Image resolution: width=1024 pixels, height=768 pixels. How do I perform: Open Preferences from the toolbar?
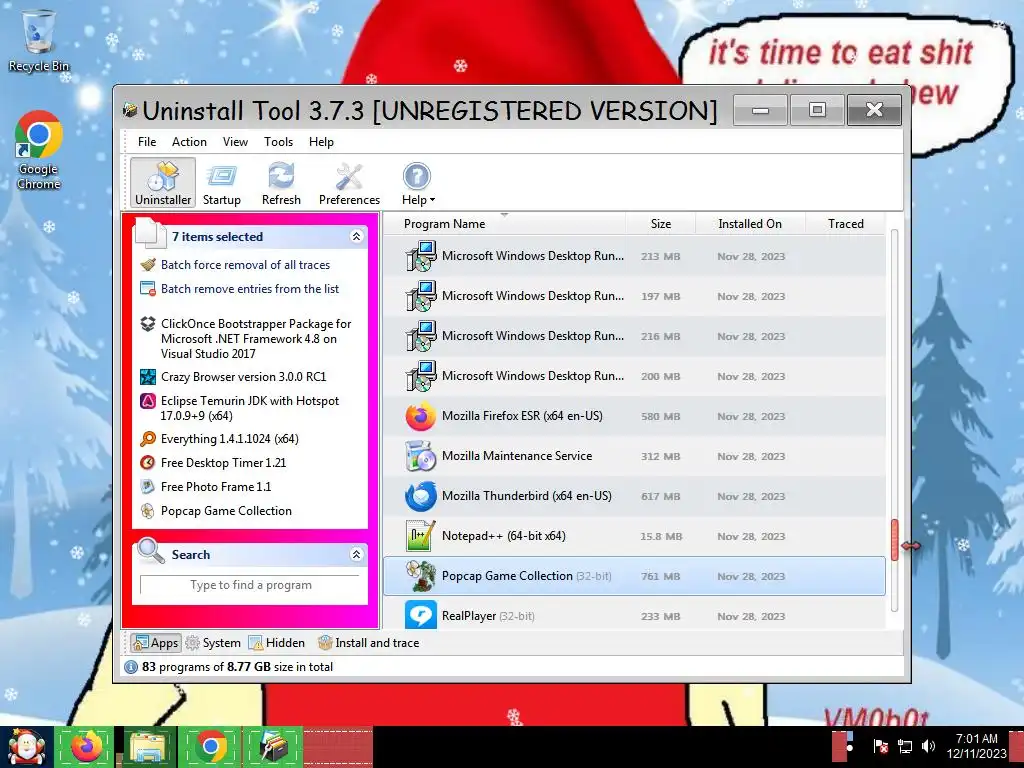[349, 182]
